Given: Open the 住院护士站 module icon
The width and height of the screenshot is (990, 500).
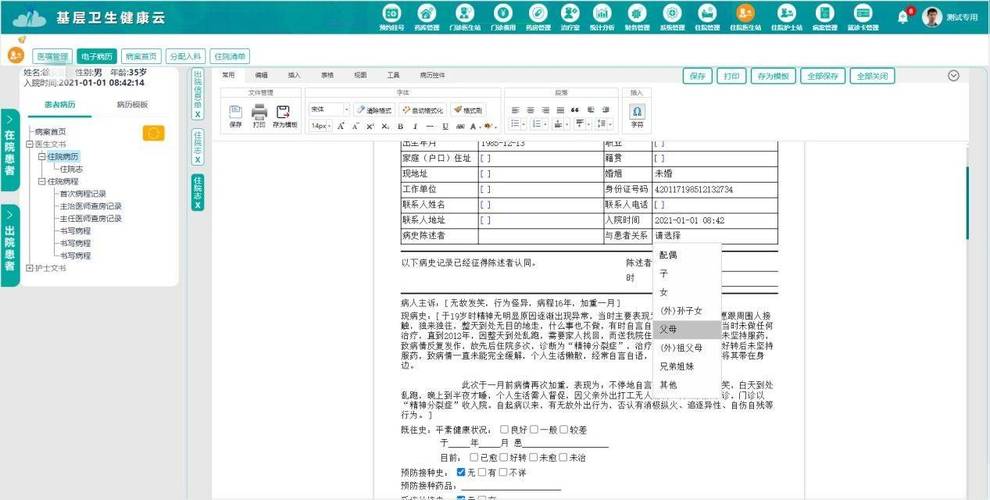Looking at the screenshot, I should [x=786, y=13].
